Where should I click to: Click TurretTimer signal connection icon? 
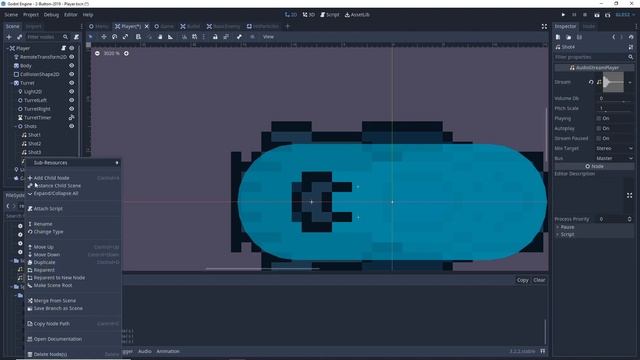click(x=71, y=118)
